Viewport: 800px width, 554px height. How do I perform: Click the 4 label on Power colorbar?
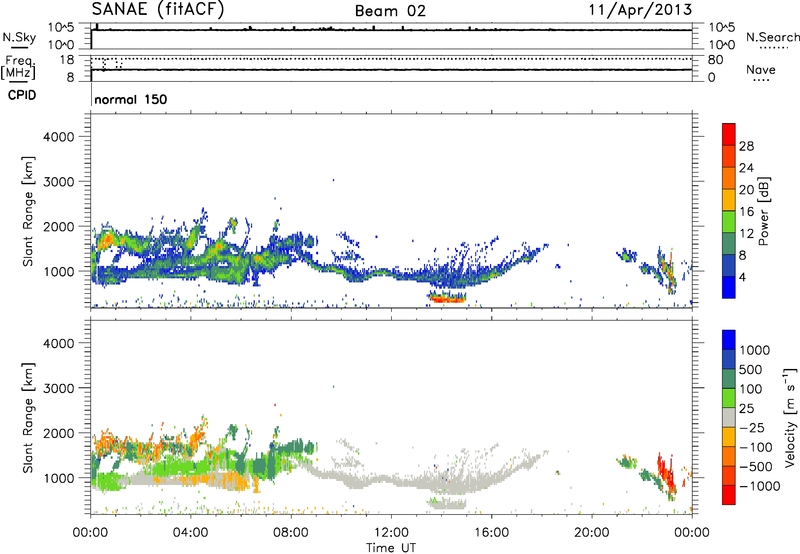pos(743,278)
